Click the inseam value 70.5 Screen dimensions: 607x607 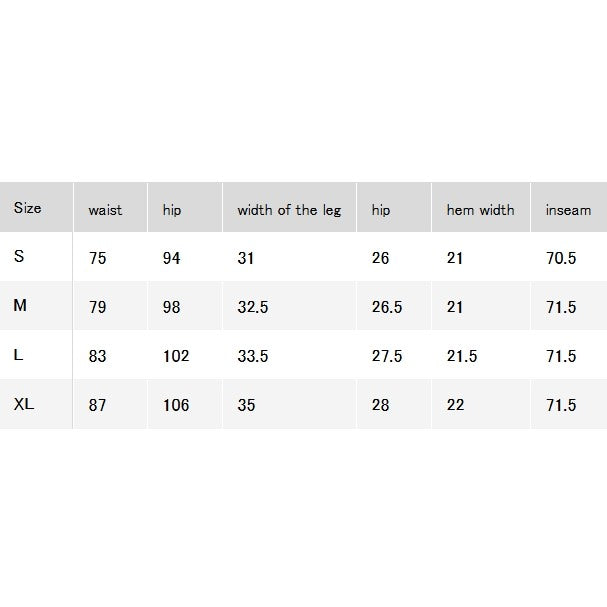click(x=561, y=258)
